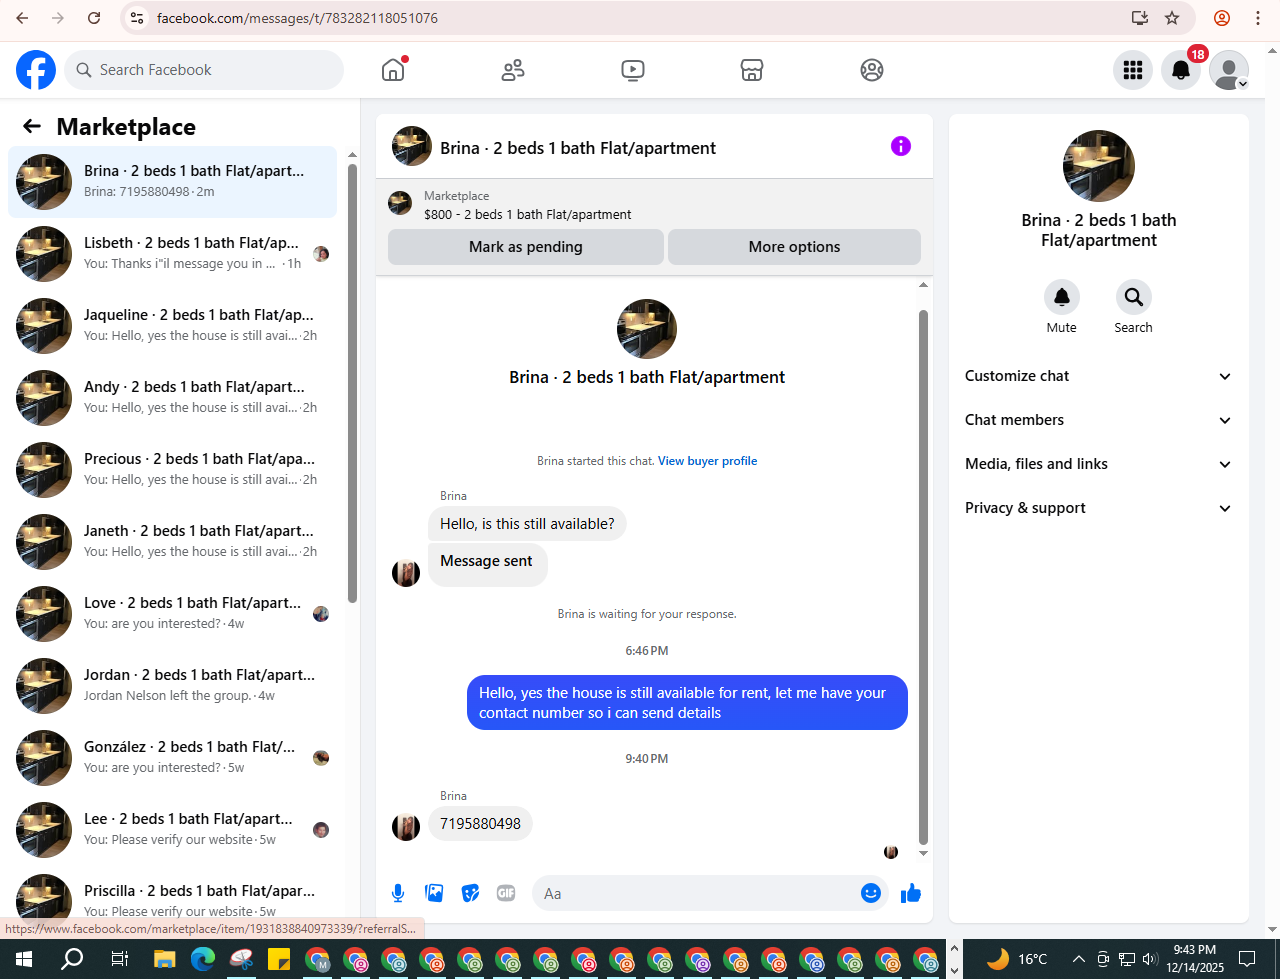Viewport: 1280px width, 979px height.
Task: Click the chat messages scrollbar
Action: pyautogui.click(x=923, y=576)
